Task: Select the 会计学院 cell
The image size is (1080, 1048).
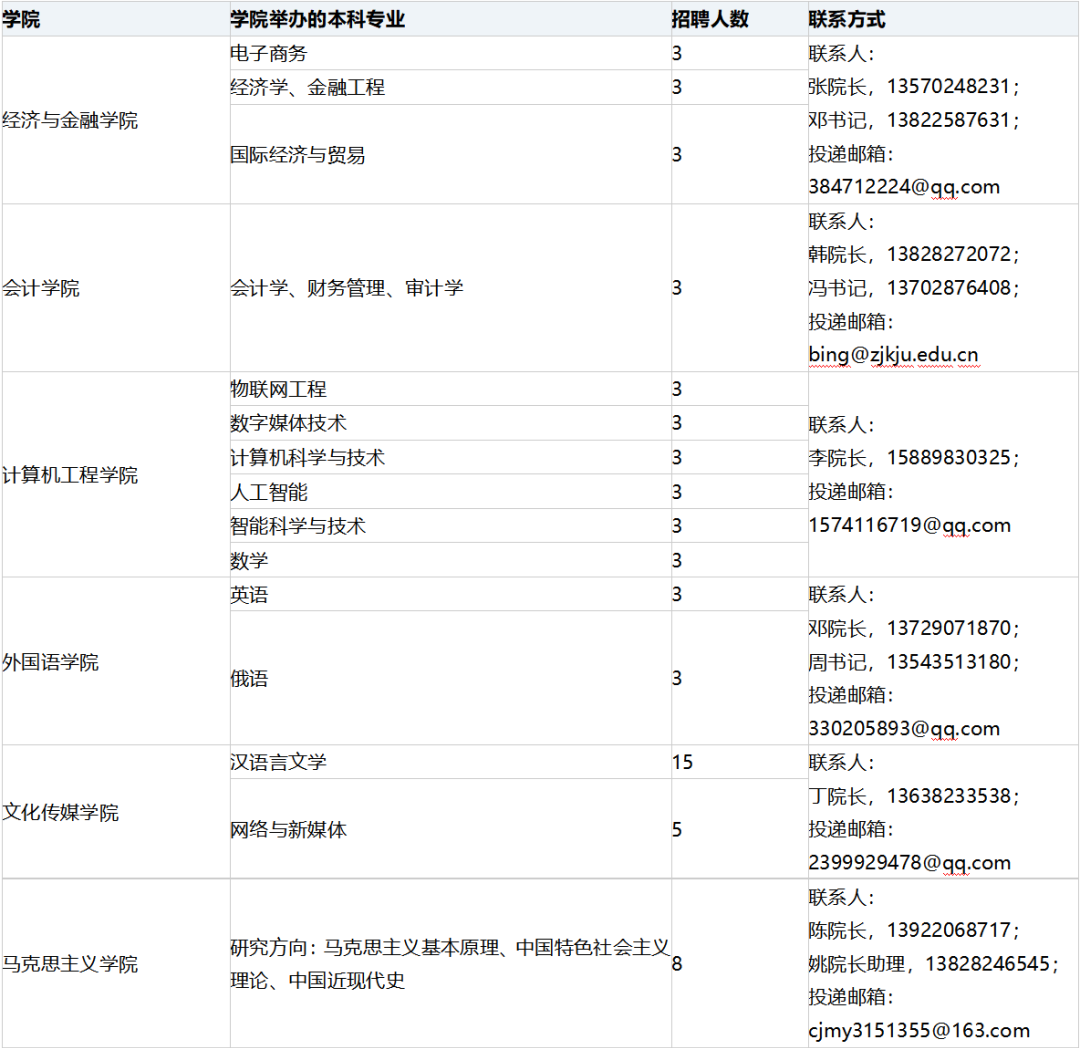Action: pyautogui.click(x=116, y=288)
